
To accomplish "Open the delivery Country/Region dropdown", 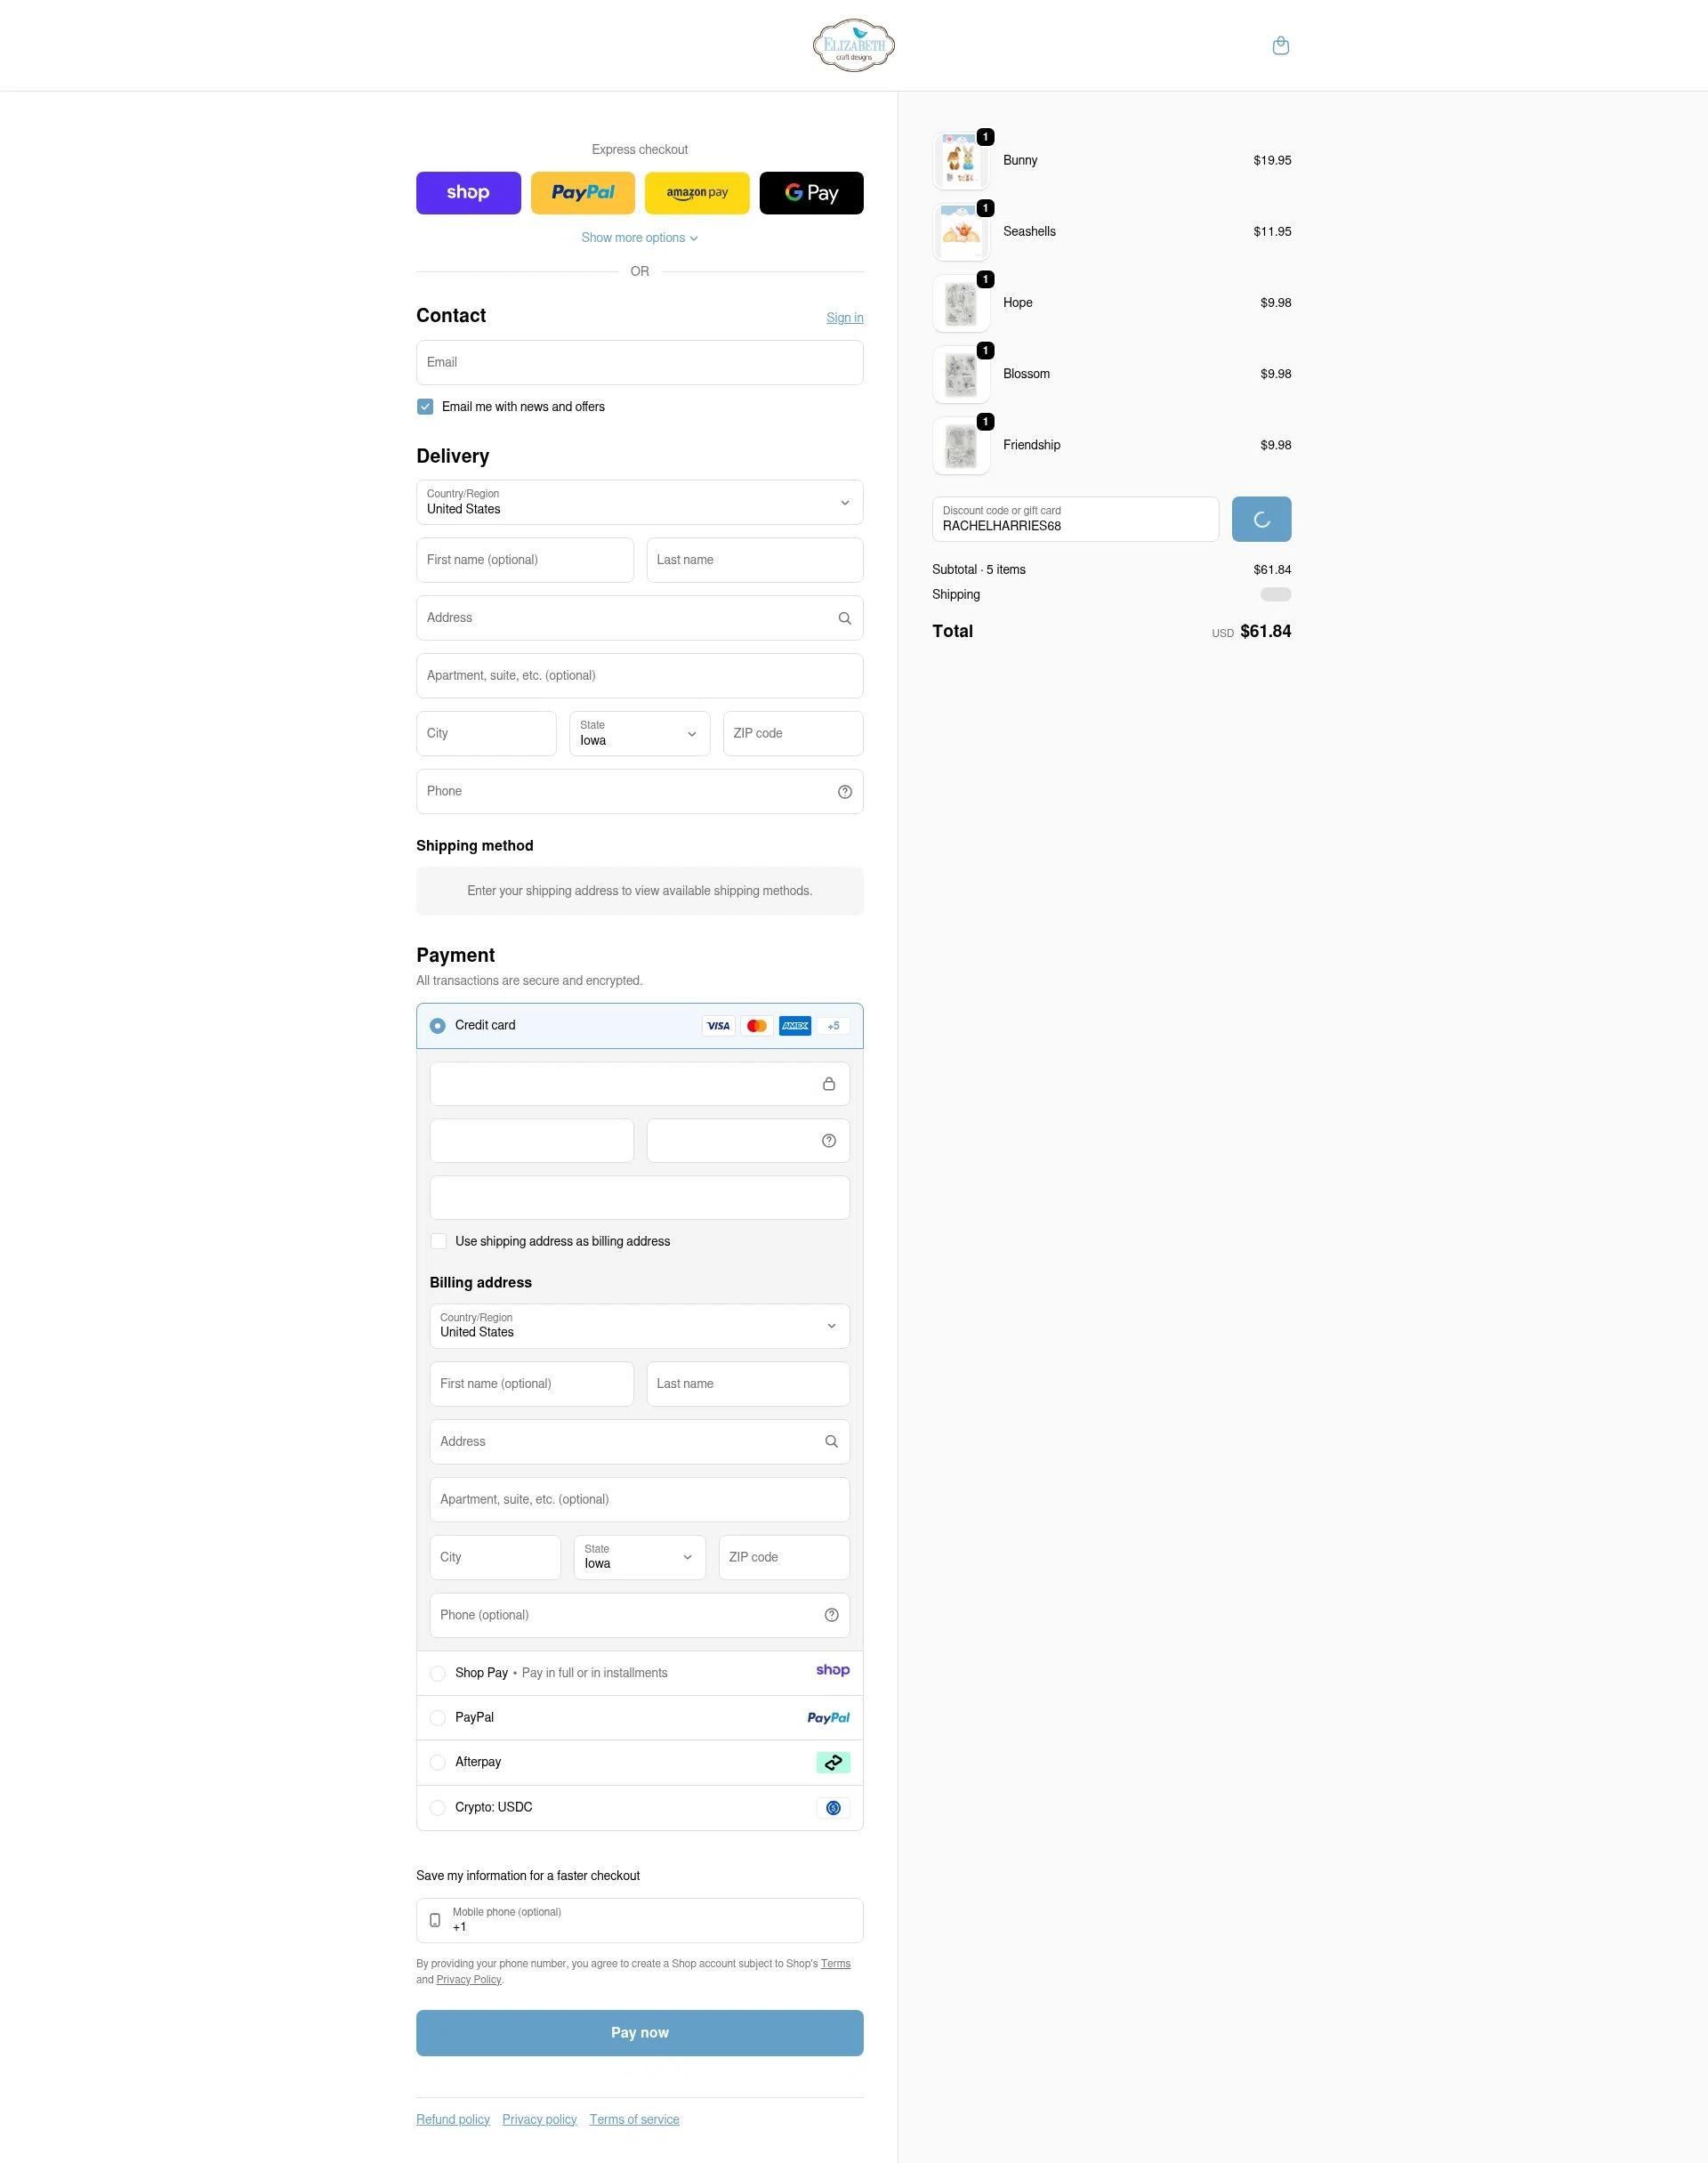I will (639, 503).
